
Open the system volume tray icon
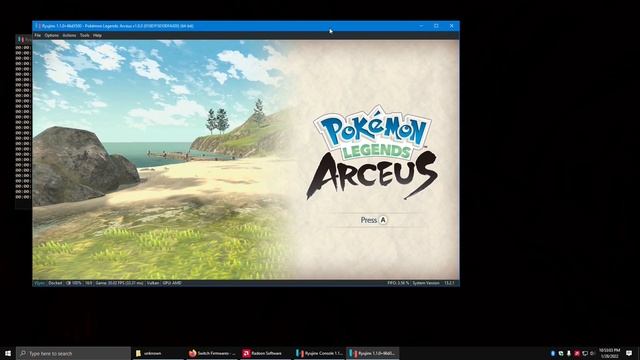pyautogui.click(x=592, y=353)
